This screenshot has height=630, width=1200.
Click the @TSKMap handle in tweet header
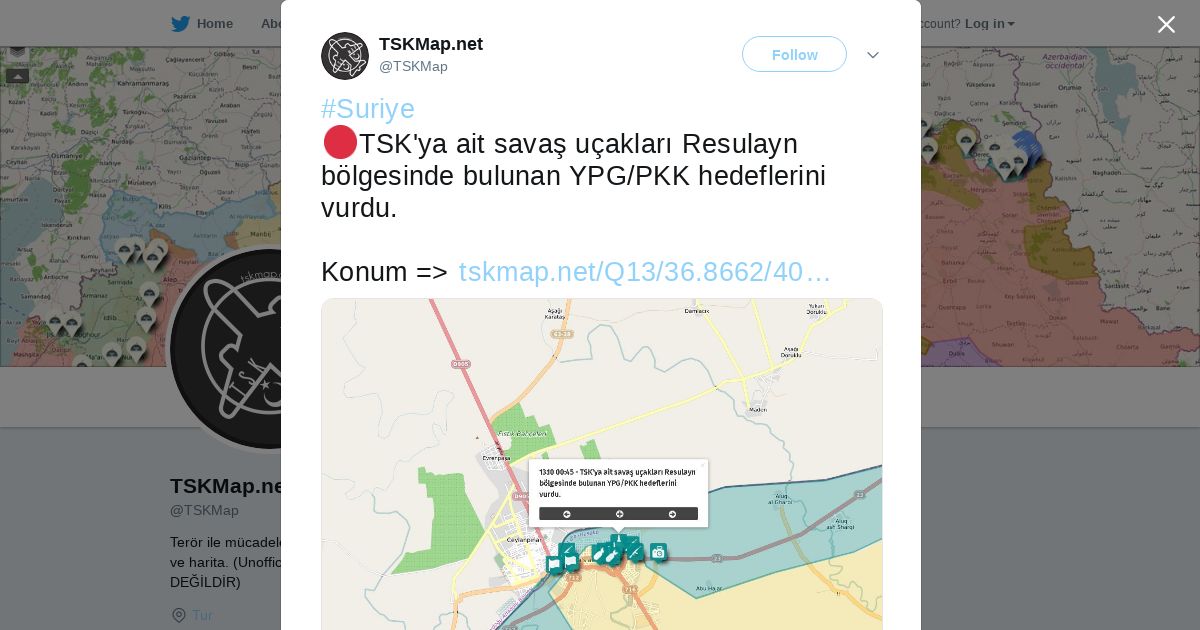point(413,66)
